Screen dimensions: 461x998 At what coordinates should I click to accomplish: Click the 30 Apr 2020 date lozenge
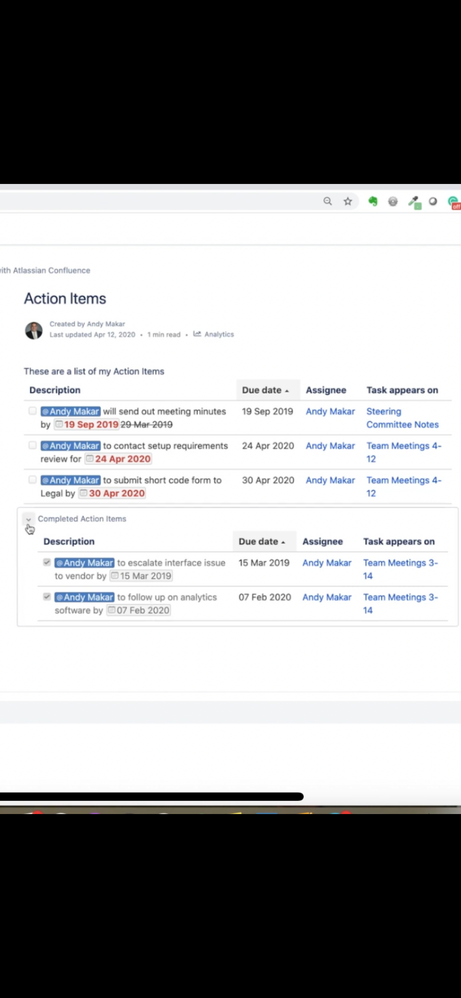(x=112, y=493)
